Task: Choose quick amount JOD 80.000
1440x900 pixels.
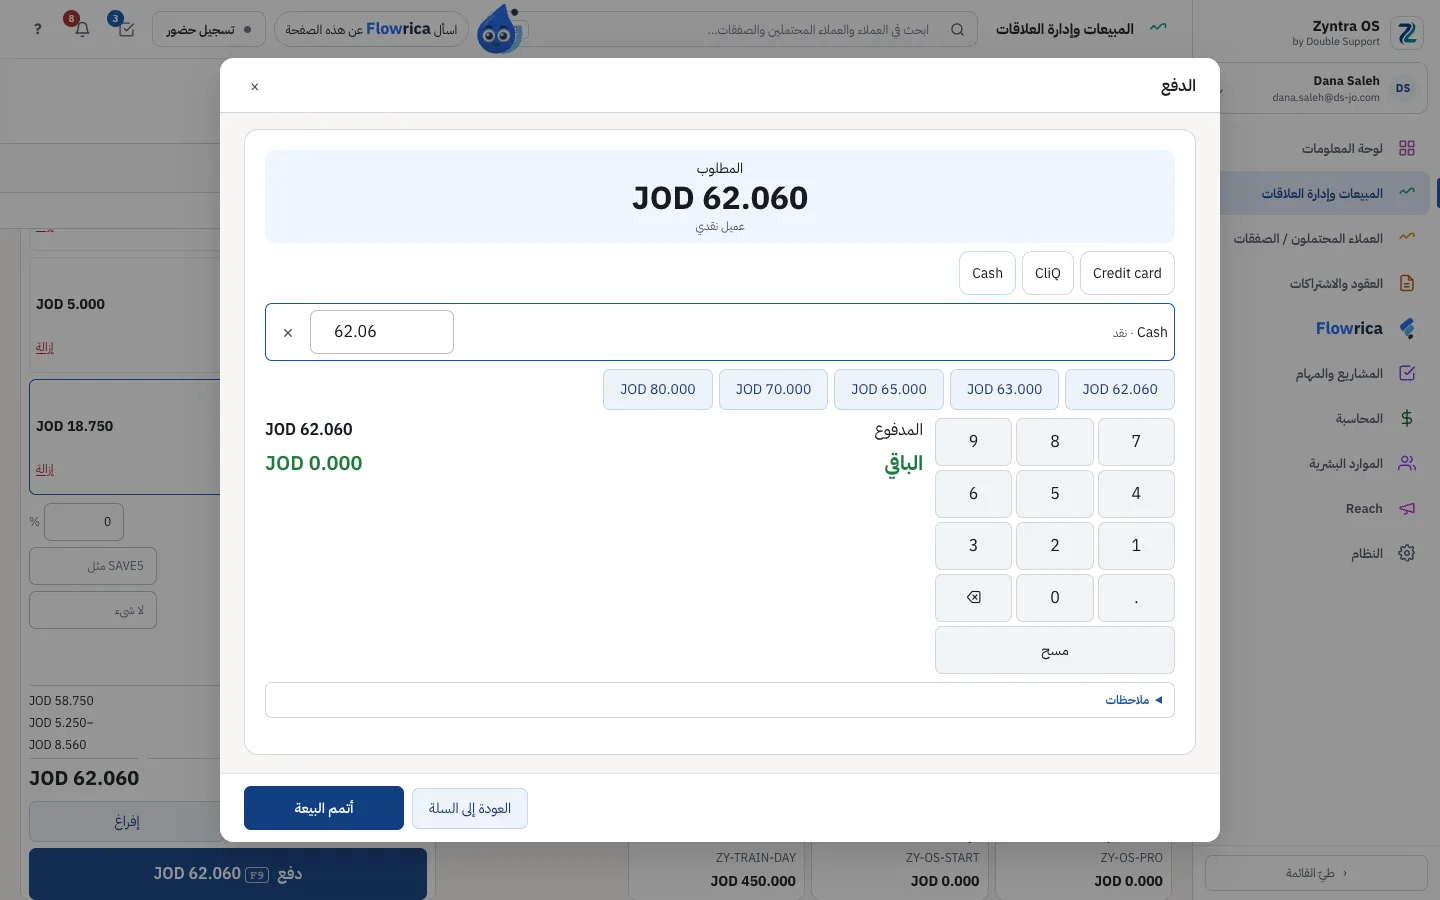Action: coord(658,389)
